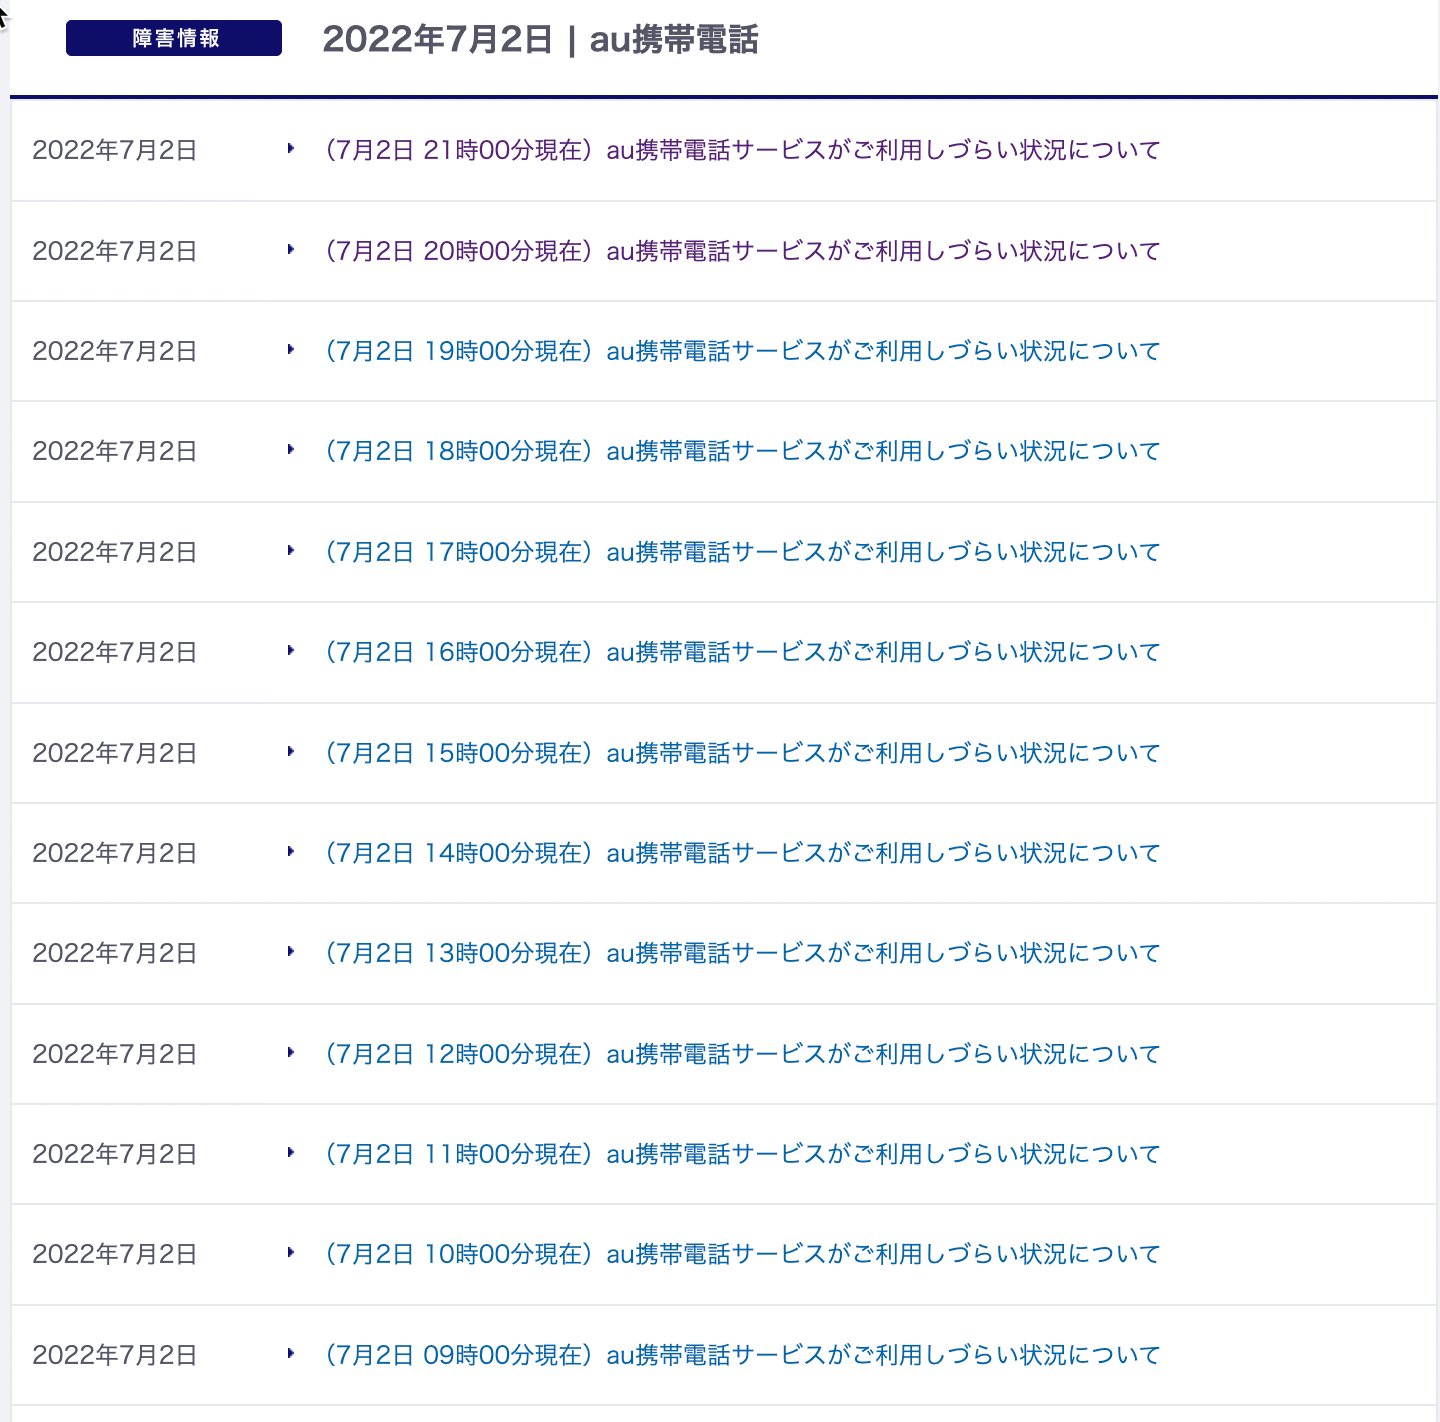Image resolution: width=1440 pixels, height=1422 pixels.
Task: Open the 19時00分現在 au outage notice link
Action: 741,351
